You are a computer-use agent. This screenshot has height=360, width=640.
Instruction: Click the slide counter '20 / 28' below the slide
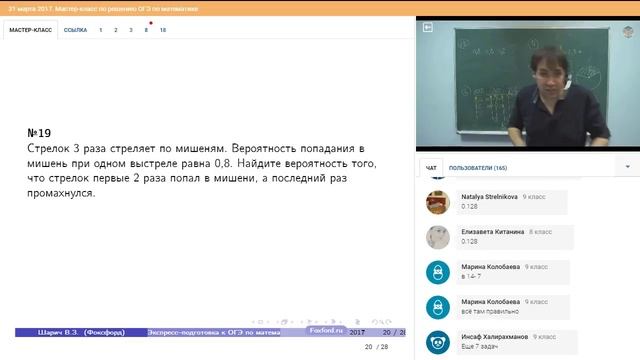(x=376, y=347)
